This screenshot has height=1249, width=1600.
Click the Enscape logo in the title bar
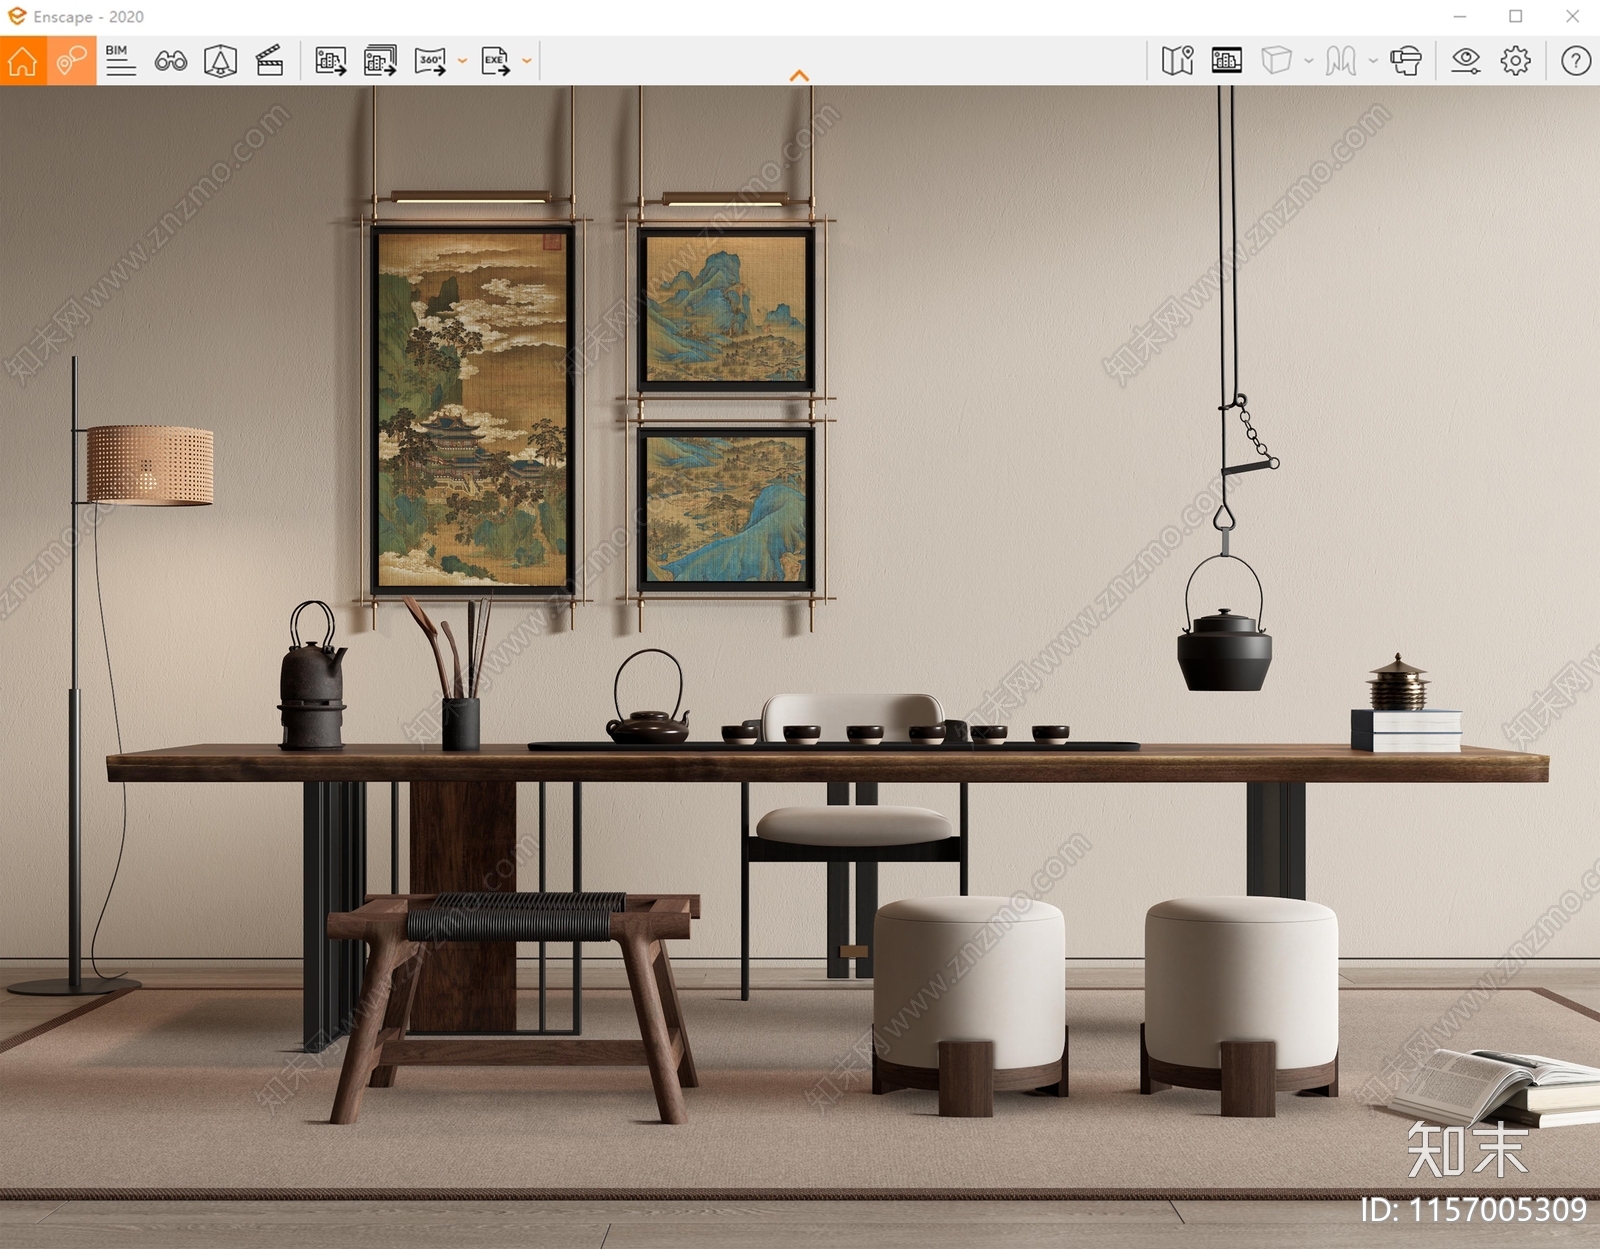pyautogui.click(x=17, y=16)
